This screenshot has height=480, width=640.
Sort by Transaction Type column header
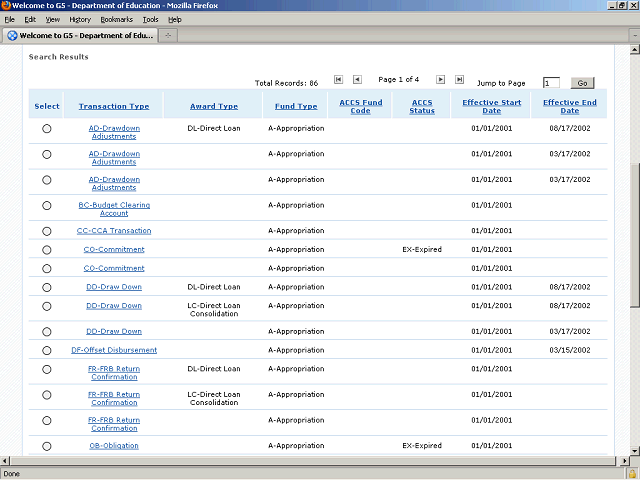click(x=114, y=106)
